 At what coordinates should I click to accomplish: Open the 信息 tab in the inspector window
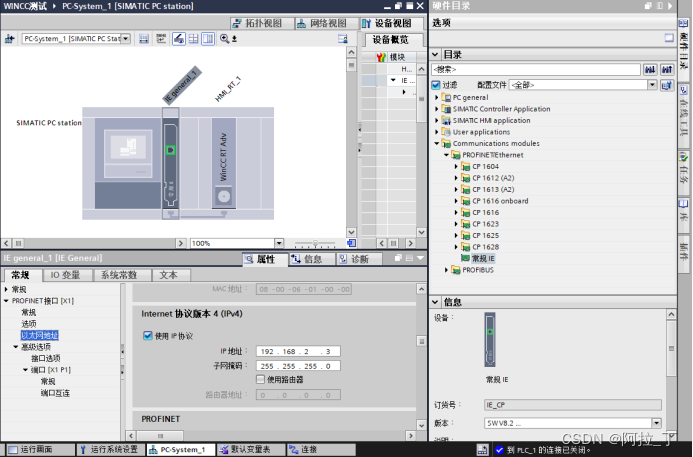click(x=312, y=259)
